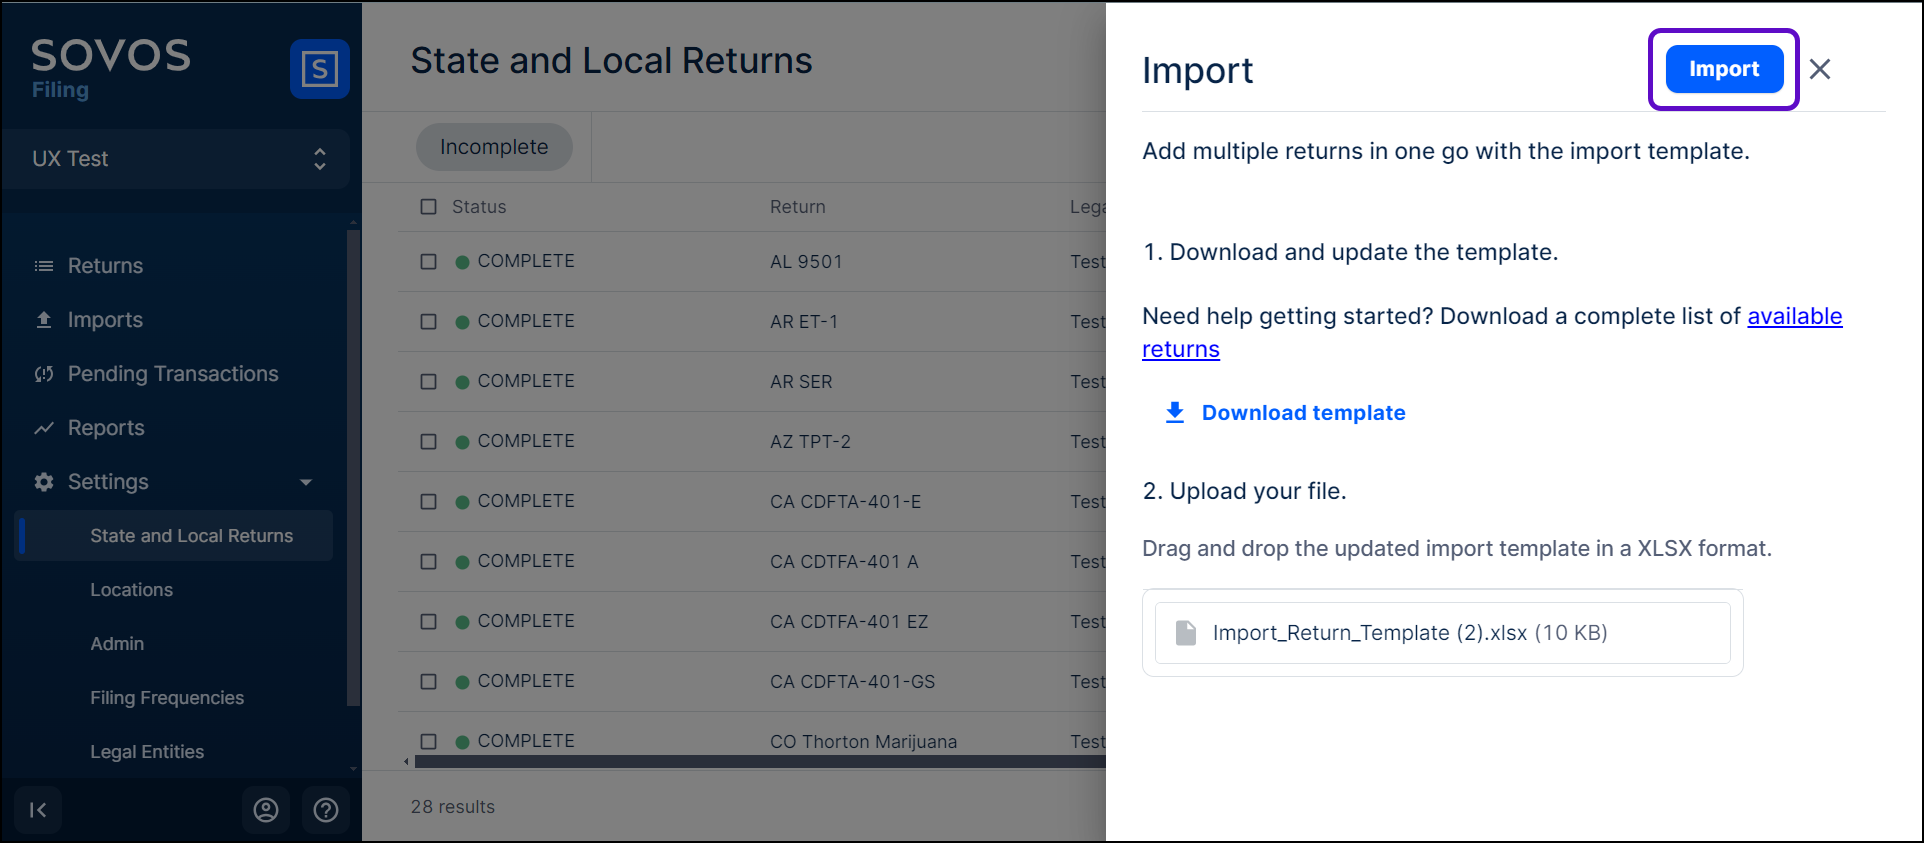Screen dimensions: 1924x843
Task: Collapse the Settings menu arrow
Action: point(306,482)
